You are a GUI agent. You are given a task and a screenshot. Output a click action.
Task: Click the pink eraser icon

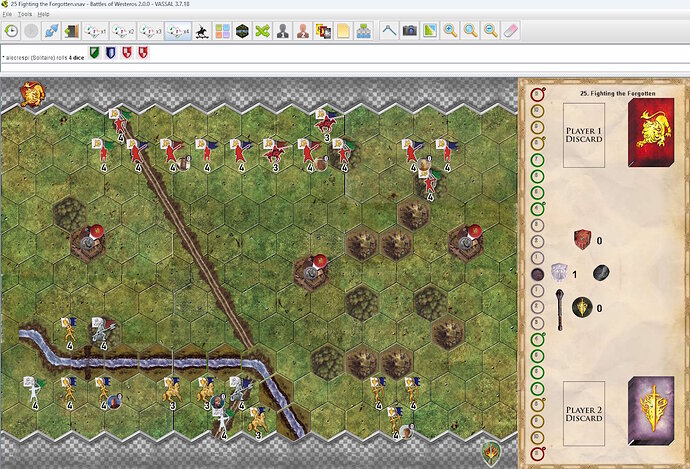pyautogui.click(x=511, y=31)
